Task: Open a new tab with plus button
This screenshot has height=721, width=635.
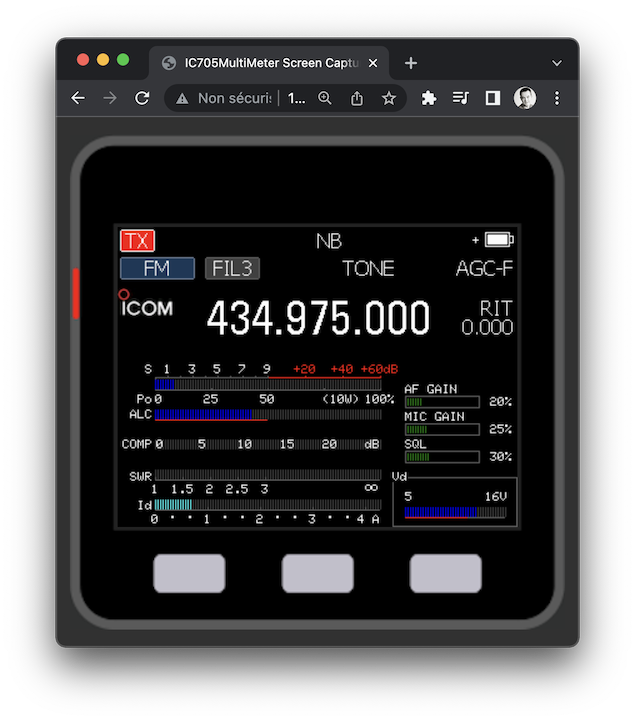Action: coord(411,63)
